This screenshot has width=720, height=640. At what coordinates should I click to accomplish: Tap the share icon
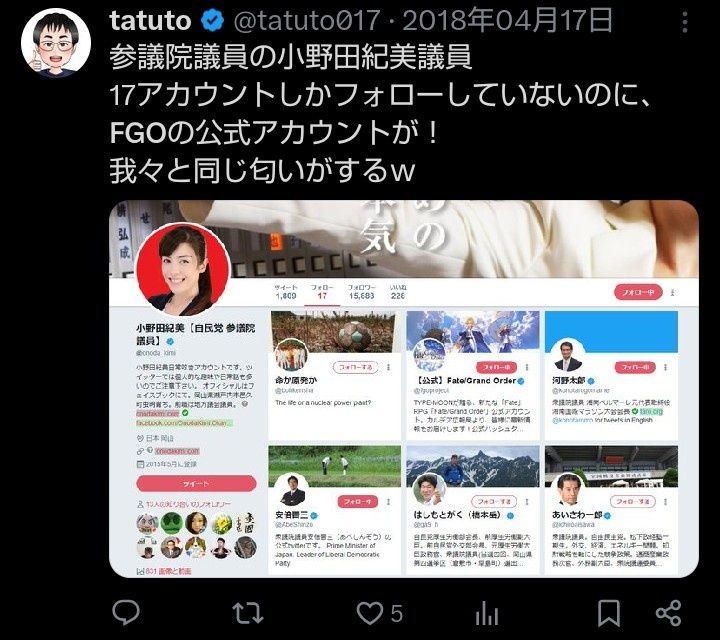coord(668,613)
